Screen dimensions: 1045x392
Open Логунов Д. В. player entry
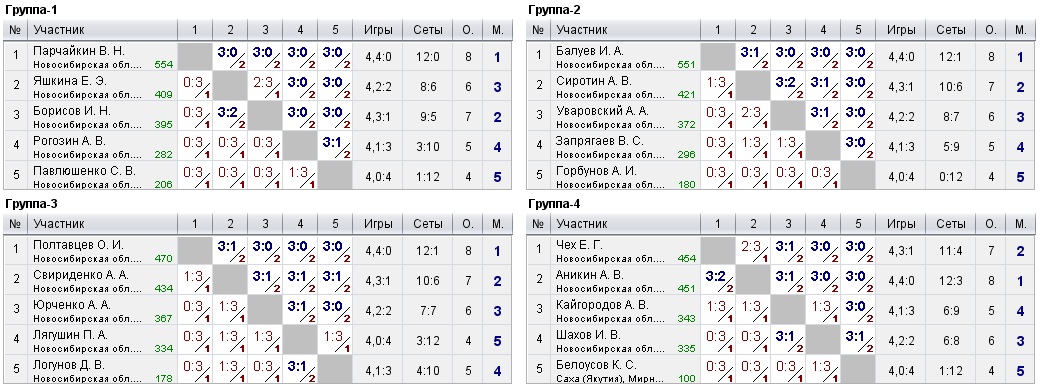(65, 365)
